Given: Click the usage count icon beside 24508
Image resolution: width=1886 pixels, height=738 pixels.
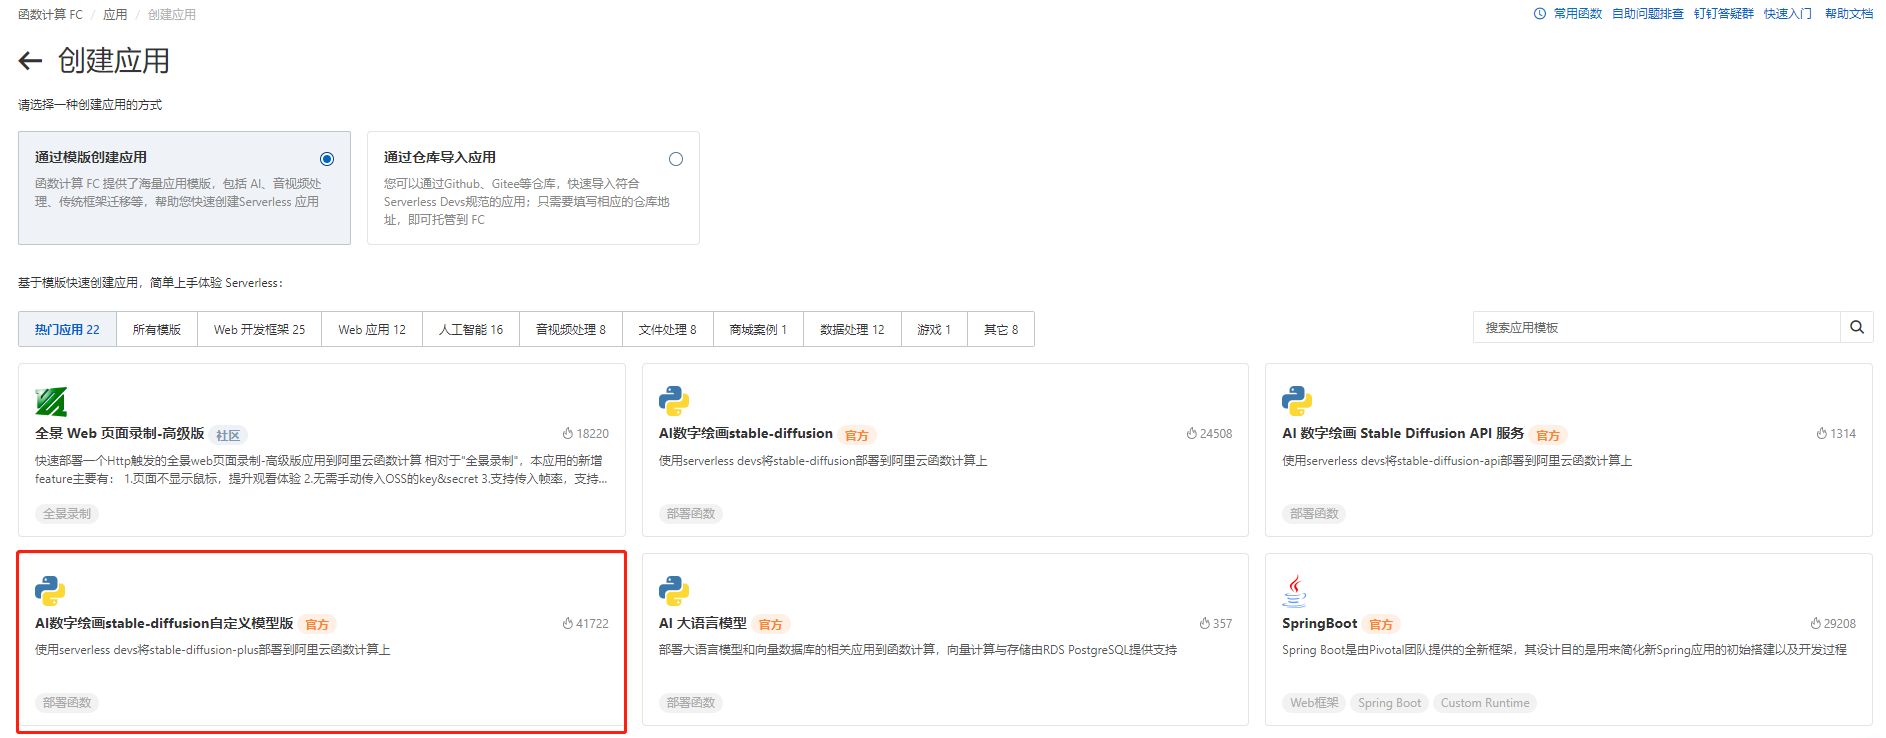Looking at the screenshot, I should tap(1192, 434).
